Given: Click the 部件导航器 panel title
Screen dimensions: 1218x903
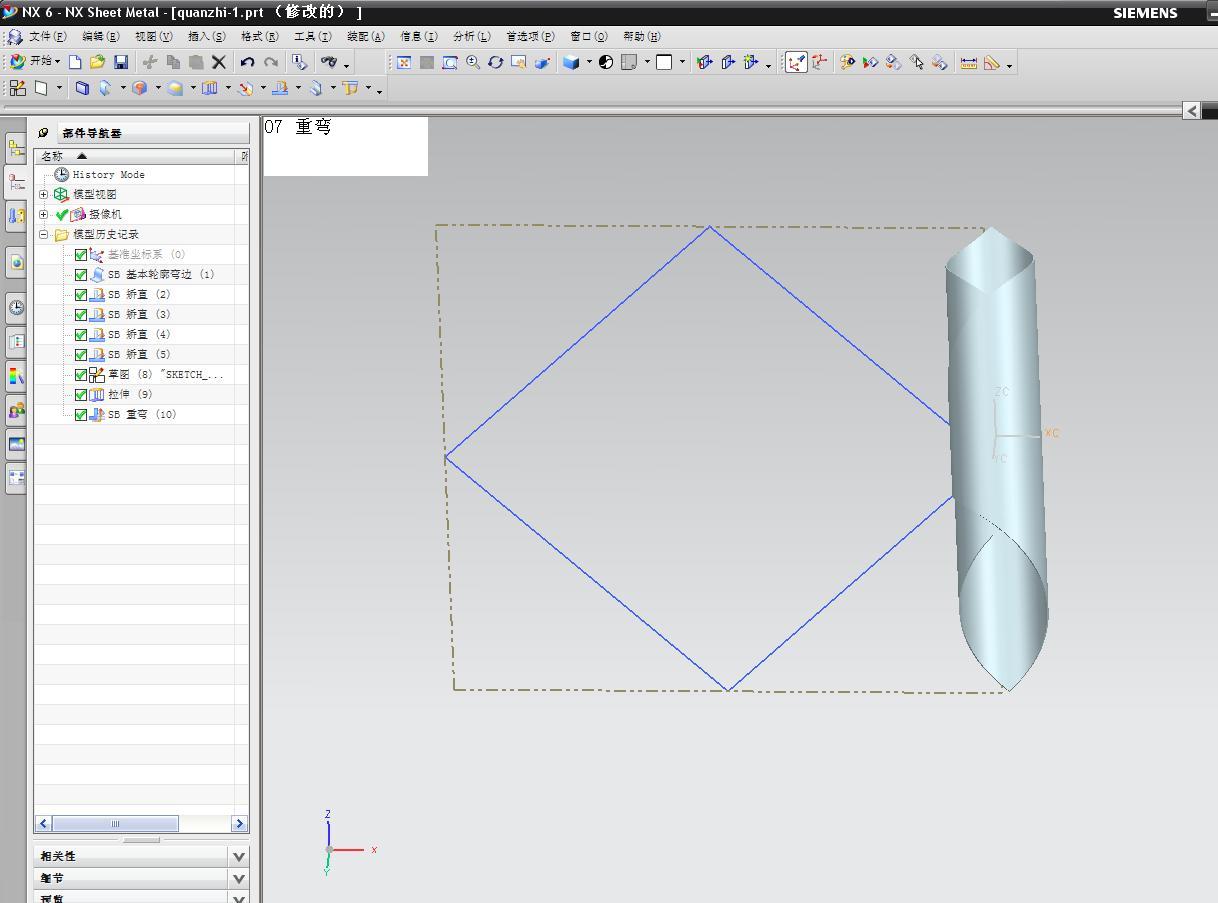Looking at the screenshot, I should pos(92,133).
